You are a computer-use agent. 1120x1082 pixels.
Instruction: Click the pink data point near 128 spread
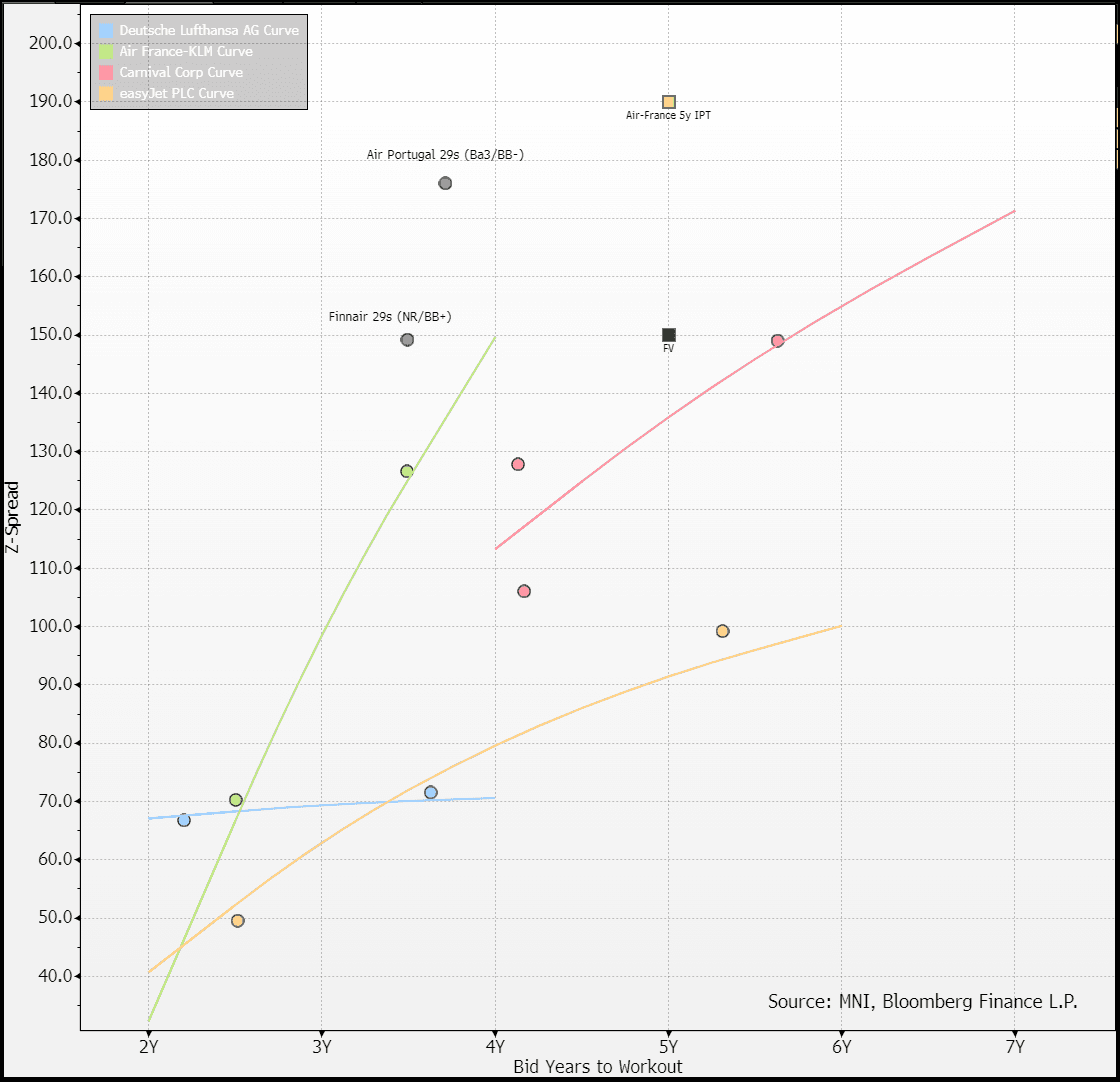[518, 465]
